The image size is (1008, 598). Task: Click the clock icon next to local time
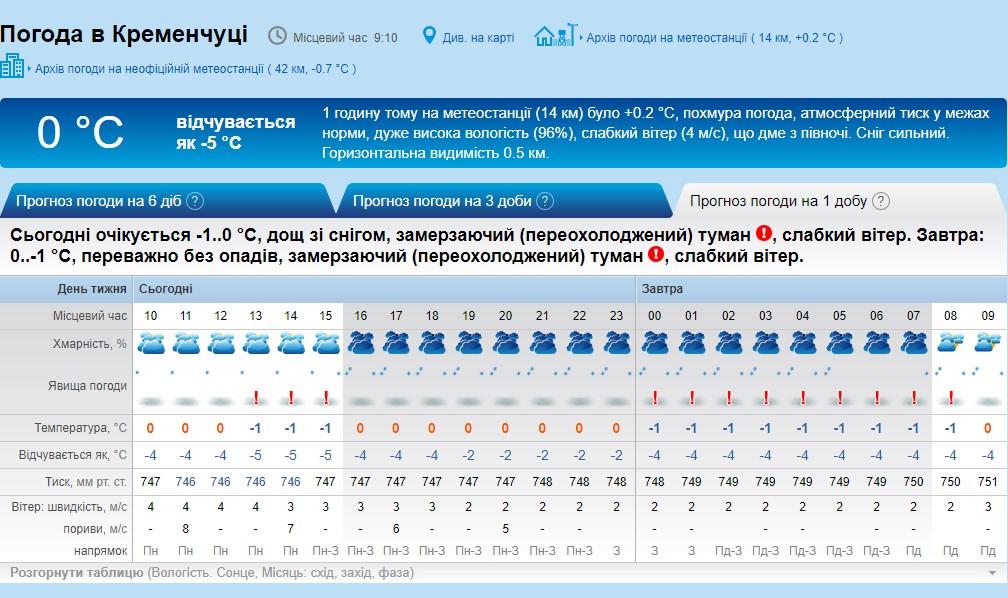pyautogui.click(x=277, y=36)
